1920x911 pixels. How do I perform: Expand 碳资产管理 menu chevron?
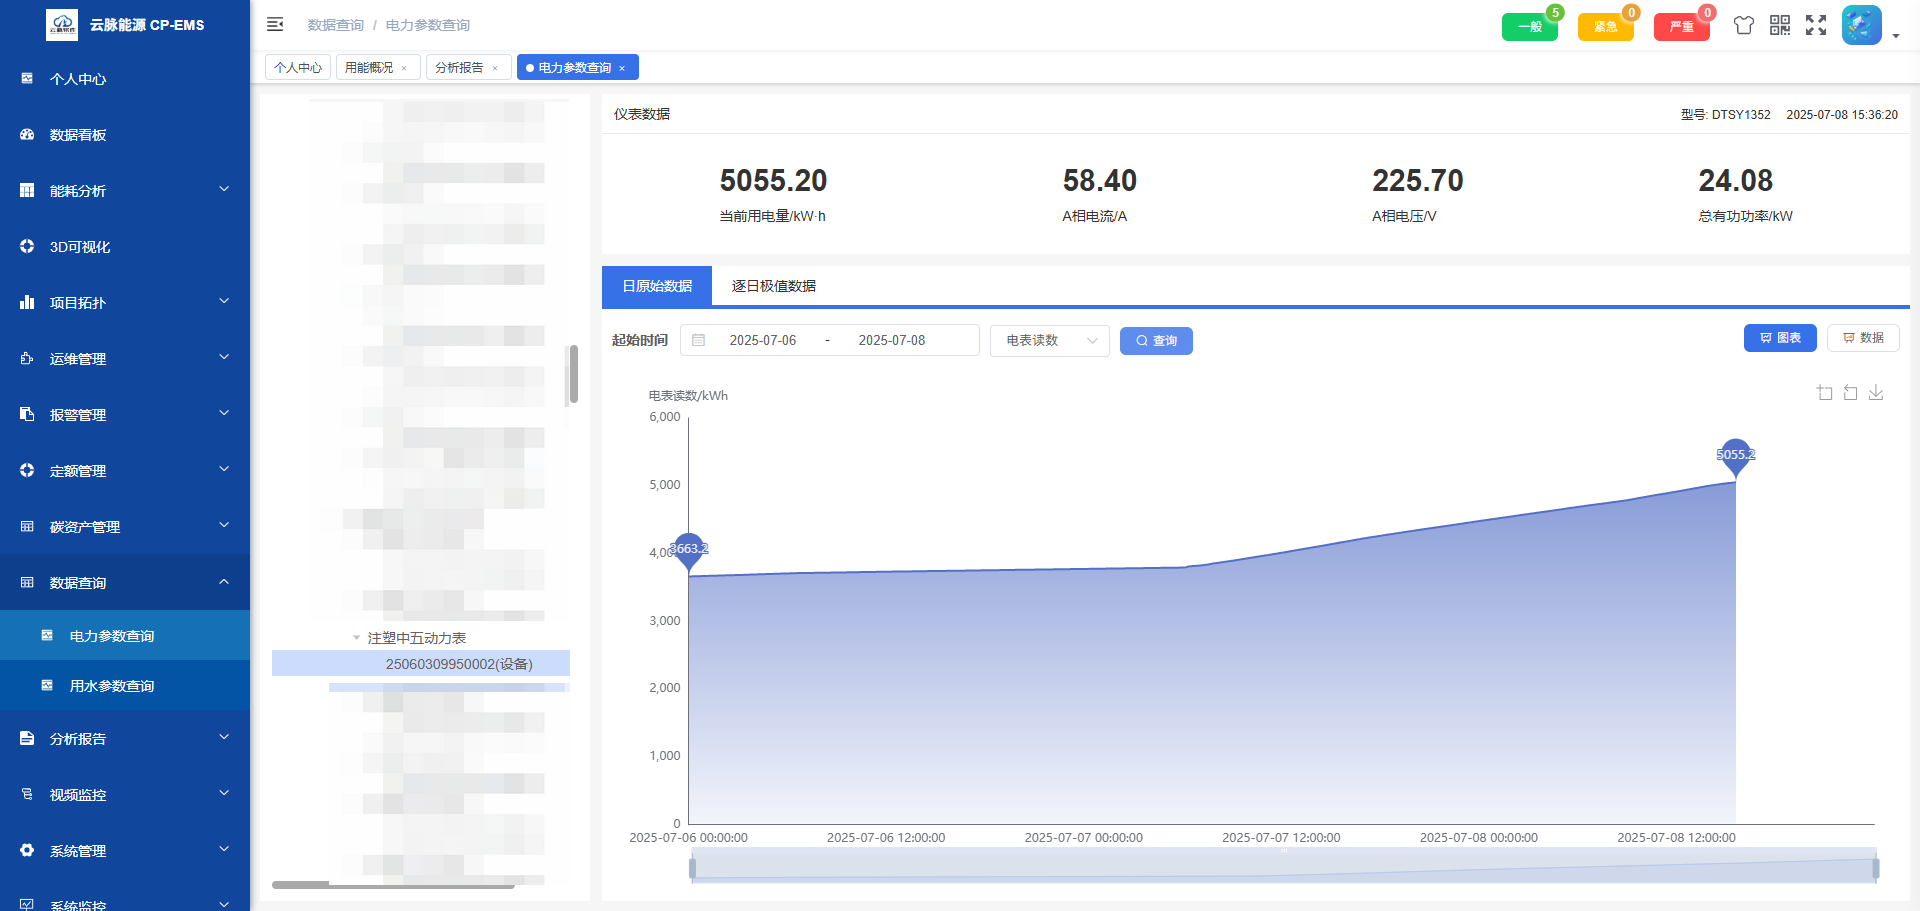coord(224,525)
